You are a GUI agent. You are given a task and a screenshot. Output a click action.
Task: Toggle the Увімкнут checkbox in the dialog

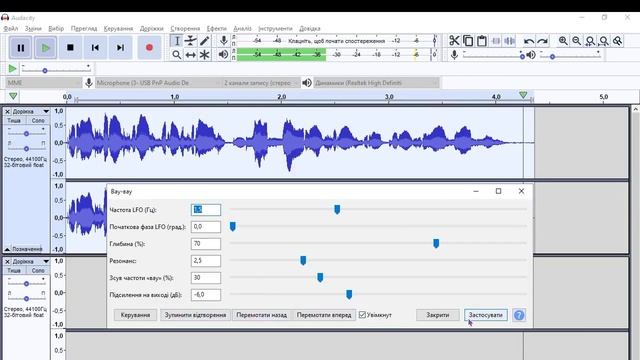point(362,315)
